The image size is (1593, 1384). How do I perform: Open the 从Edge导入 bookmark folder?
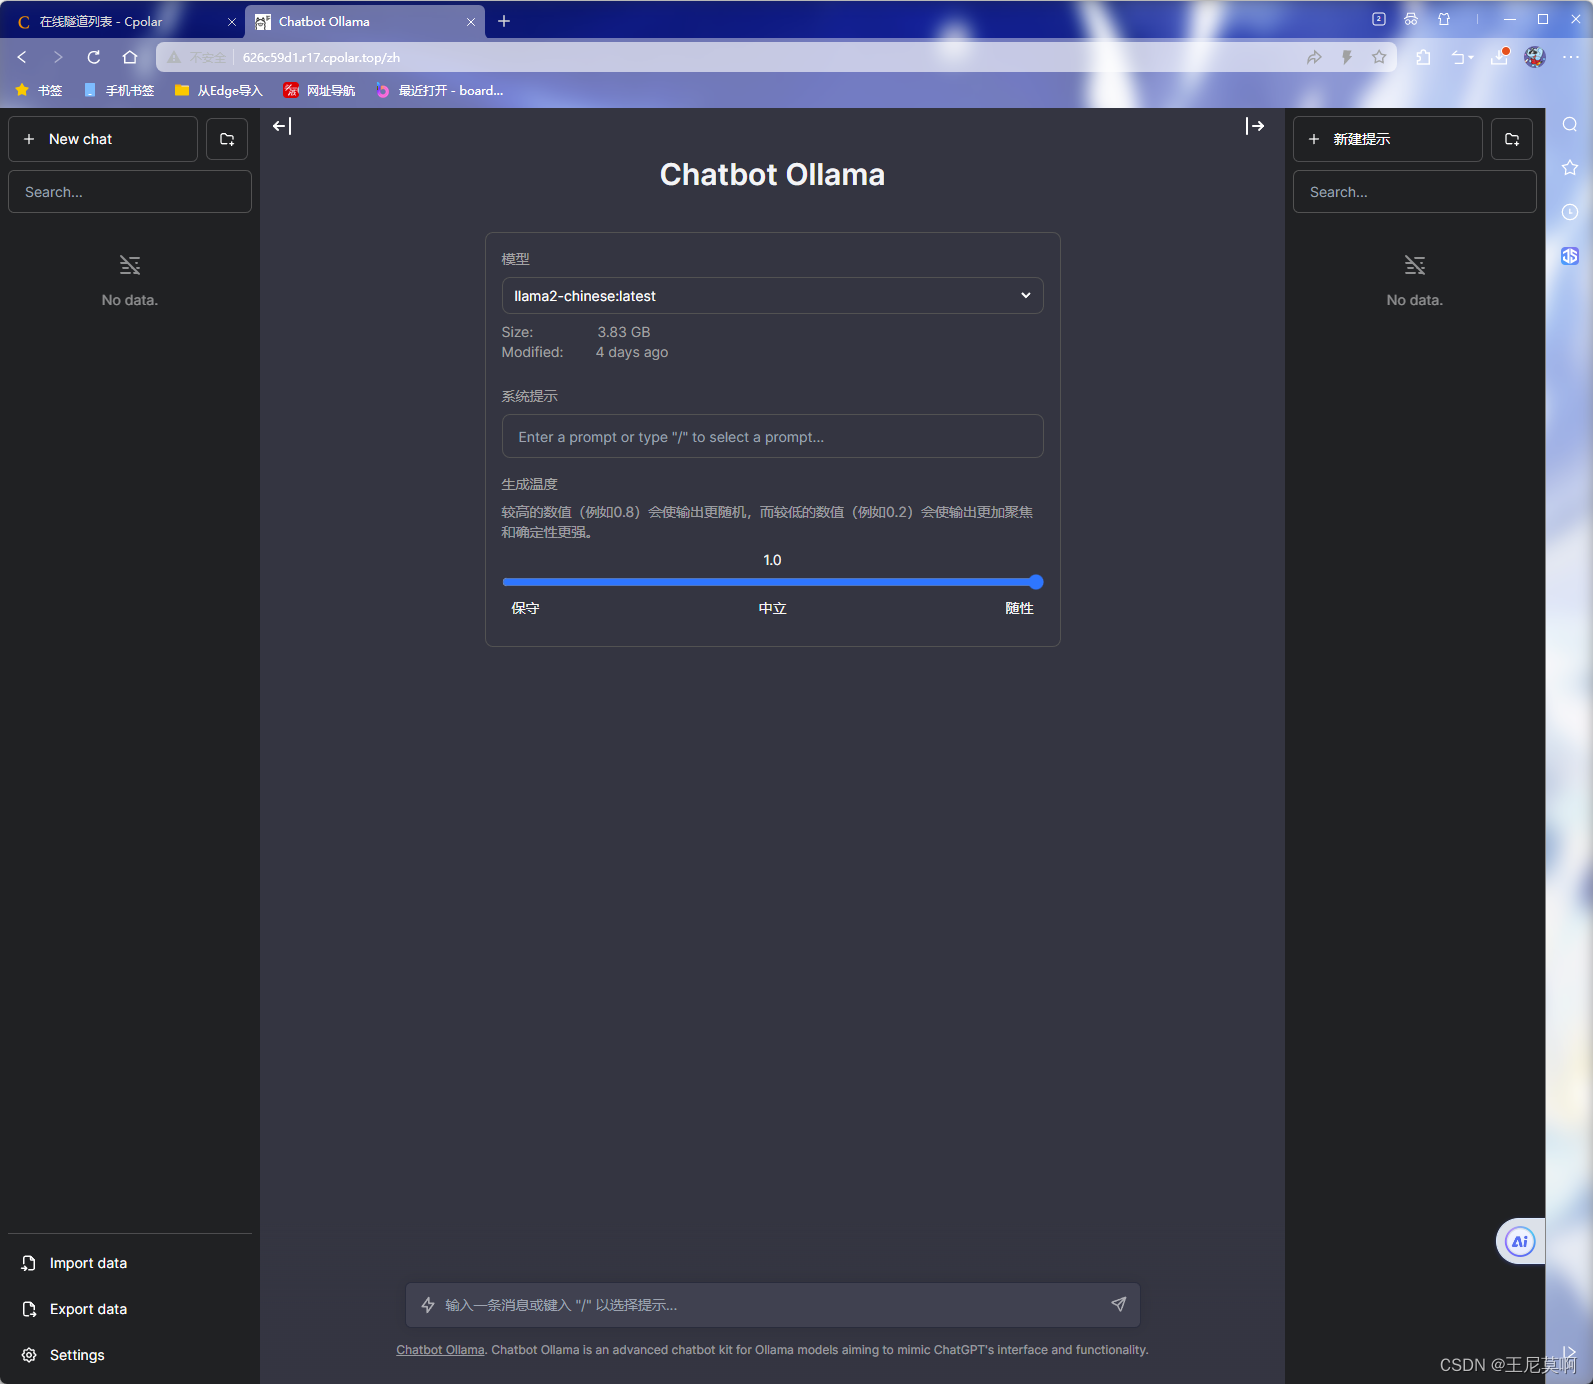(x=218, y=90)
